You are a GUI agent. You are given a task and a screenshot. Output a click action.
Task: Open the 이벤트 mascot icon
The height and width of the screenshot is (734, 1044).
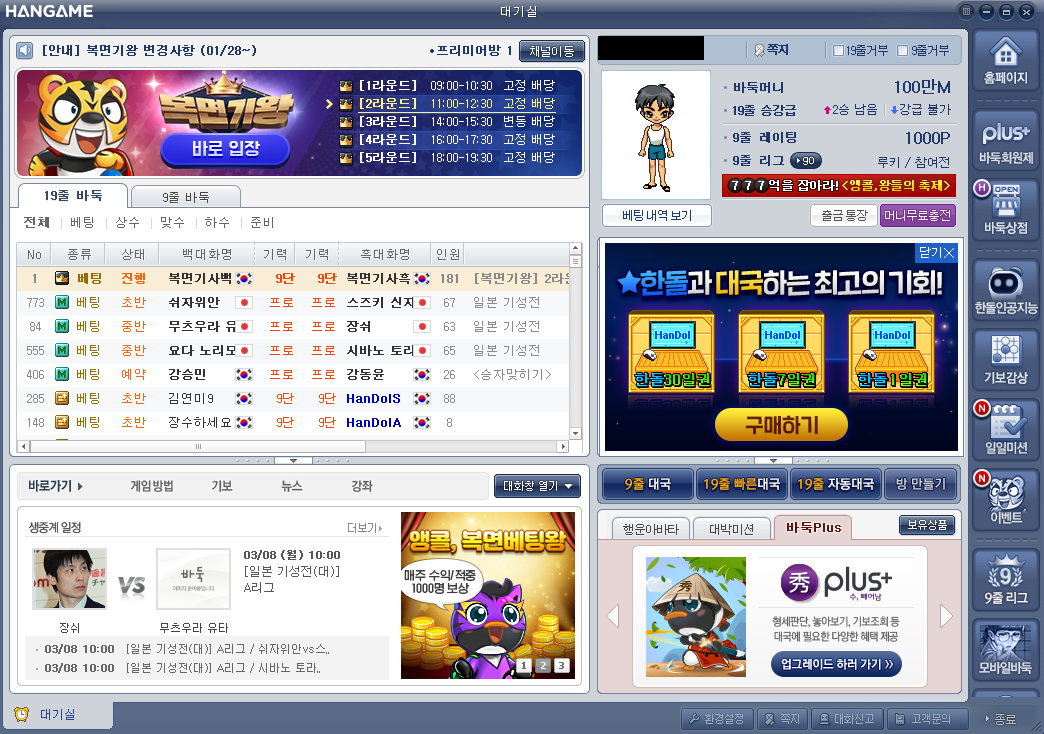pos(1005,501)
